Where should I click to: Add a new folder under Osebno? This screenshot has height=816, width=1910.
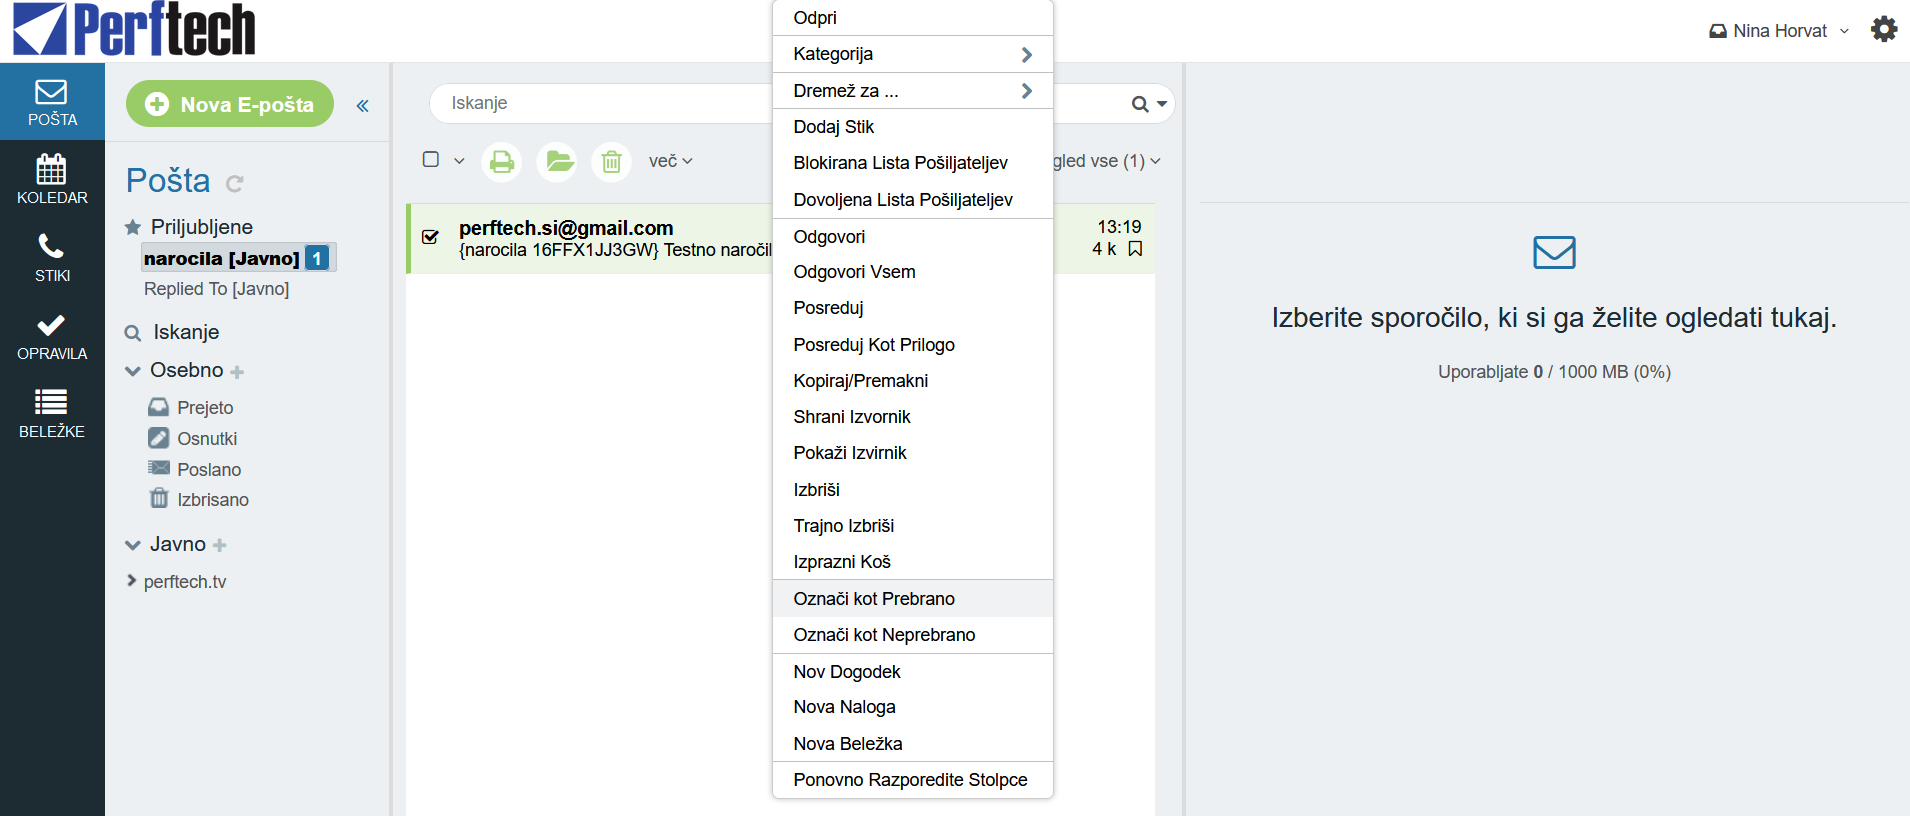click(237, 372)
